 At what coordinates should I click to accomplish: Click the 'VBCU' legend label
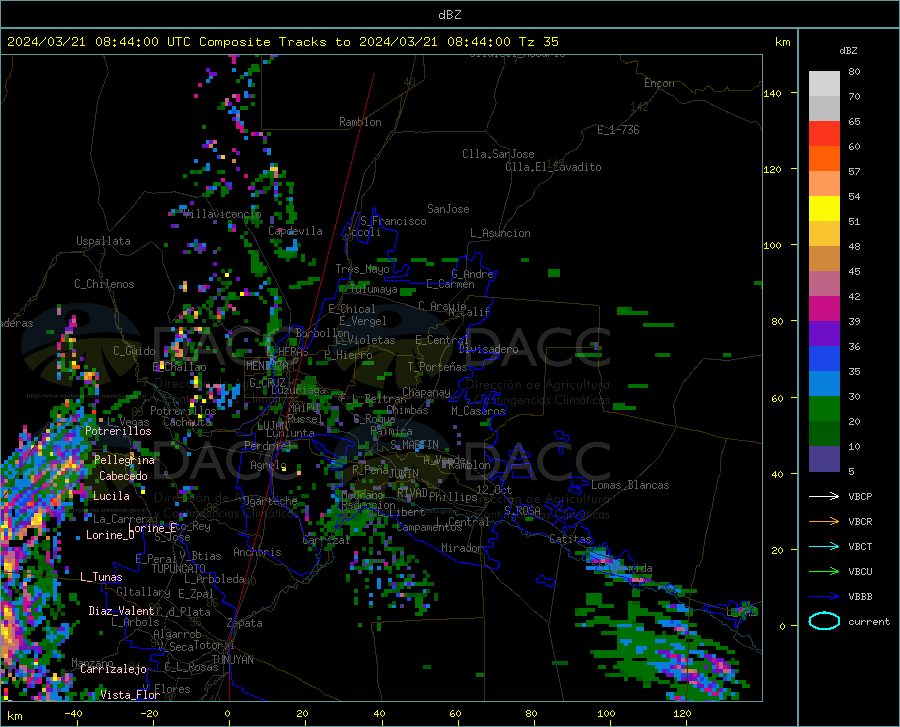pyautogui.click(x=860, y=572)
